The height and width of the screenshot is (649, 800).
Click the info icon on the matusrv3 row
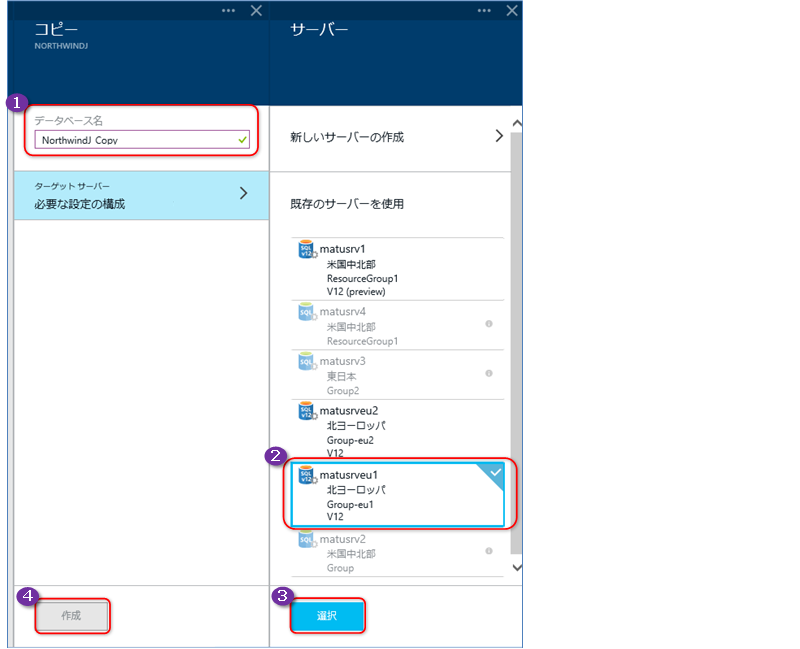[x=489, y=373]
